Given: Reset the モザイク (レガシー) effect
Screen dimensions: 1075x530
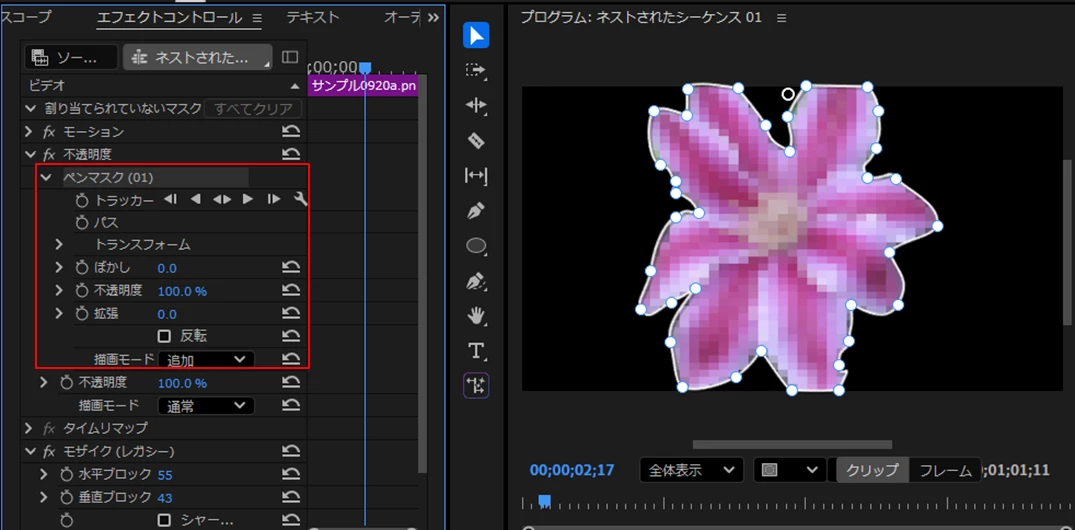Looking at the screenshot, I should tap(291, 451).
